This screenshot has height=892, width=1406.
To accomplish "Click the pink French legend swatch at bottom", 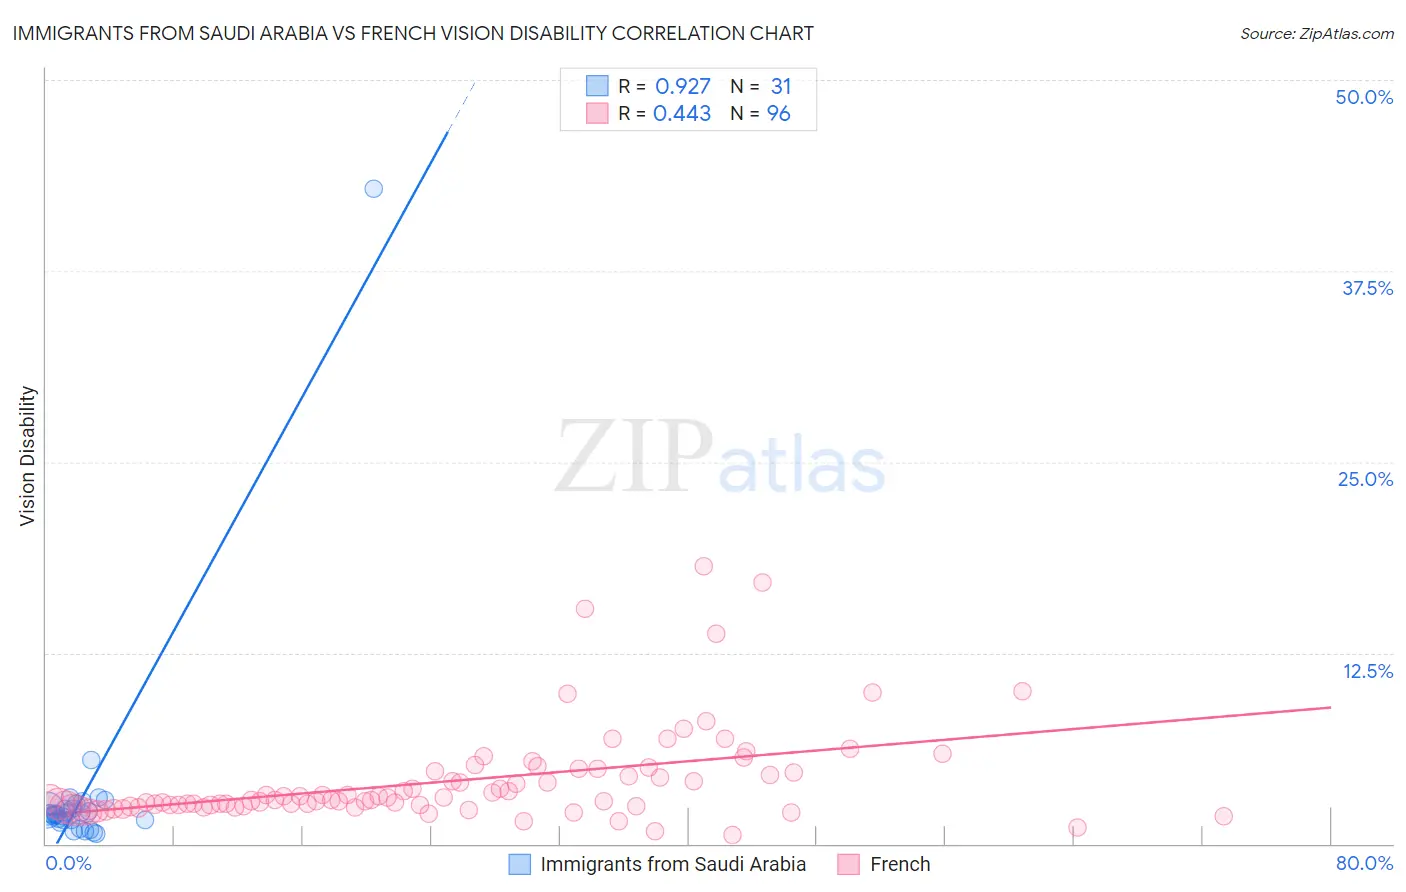I will pyautogui.click(x=849, y=864).
